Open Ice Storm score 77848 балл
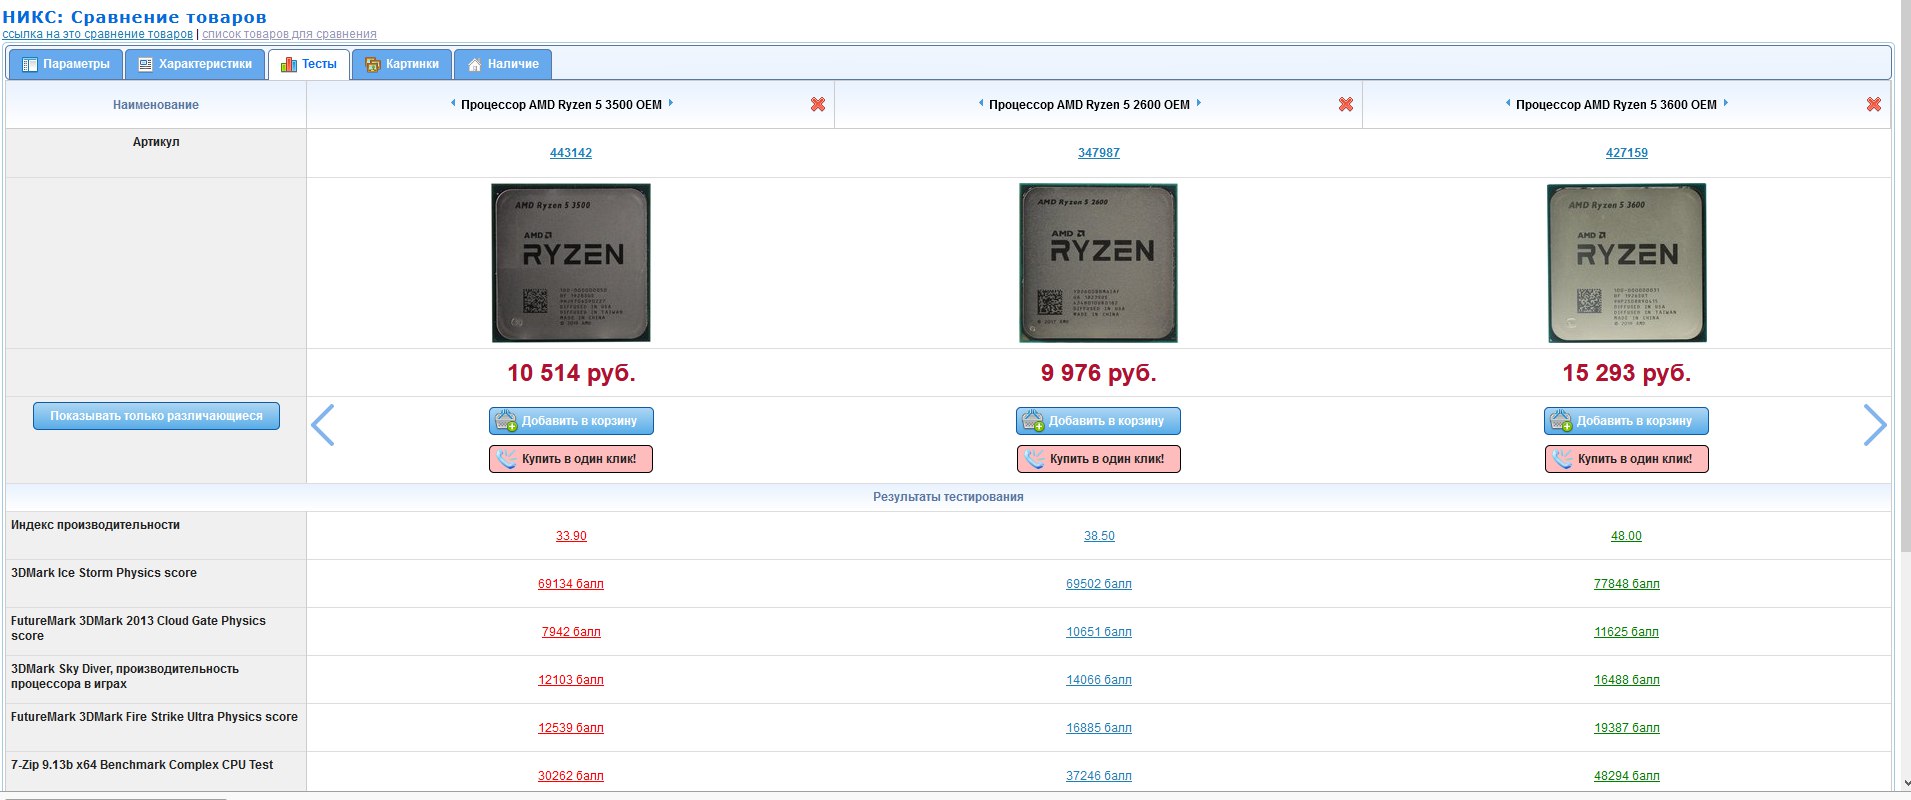 [1626, 584]
